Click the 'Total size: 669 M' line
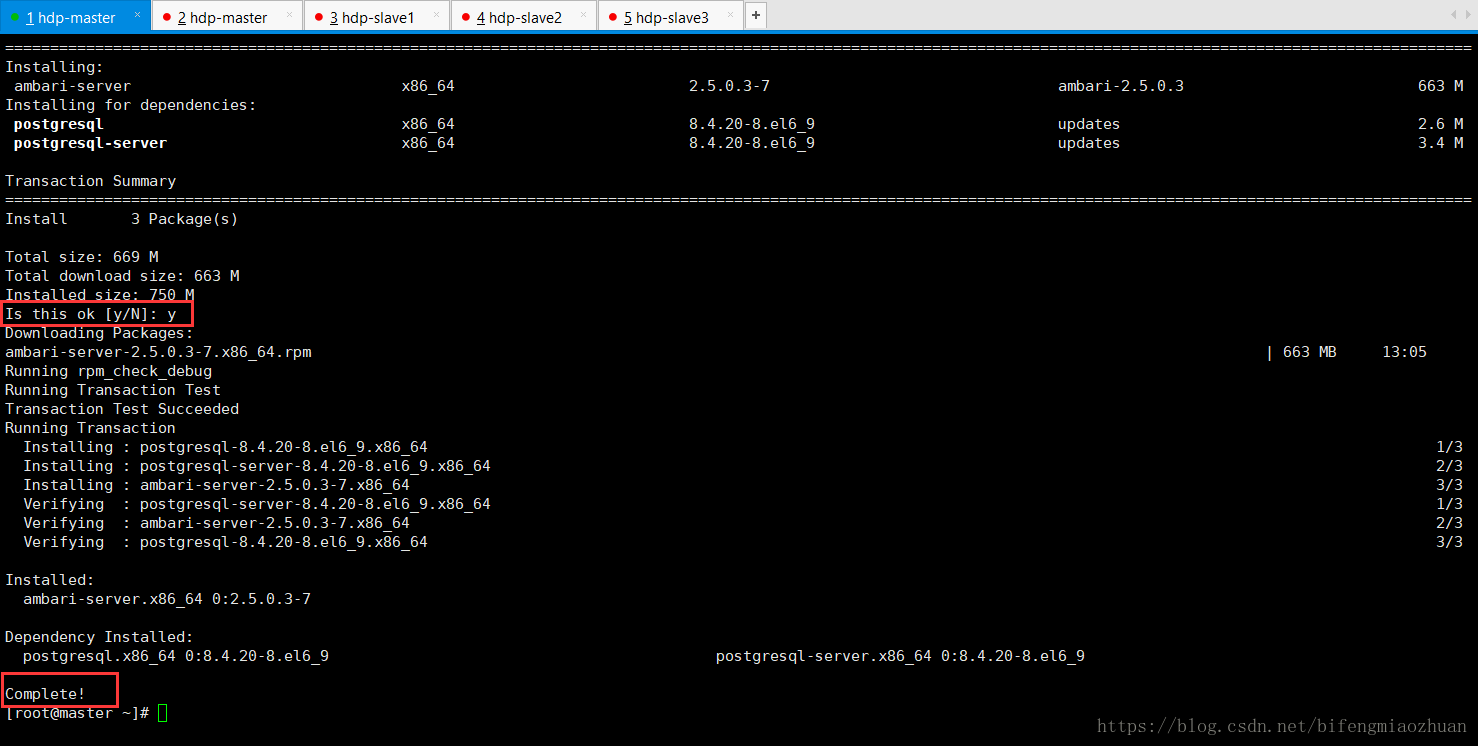This screenshot has width=1478, height=746. tap(82, 257)
